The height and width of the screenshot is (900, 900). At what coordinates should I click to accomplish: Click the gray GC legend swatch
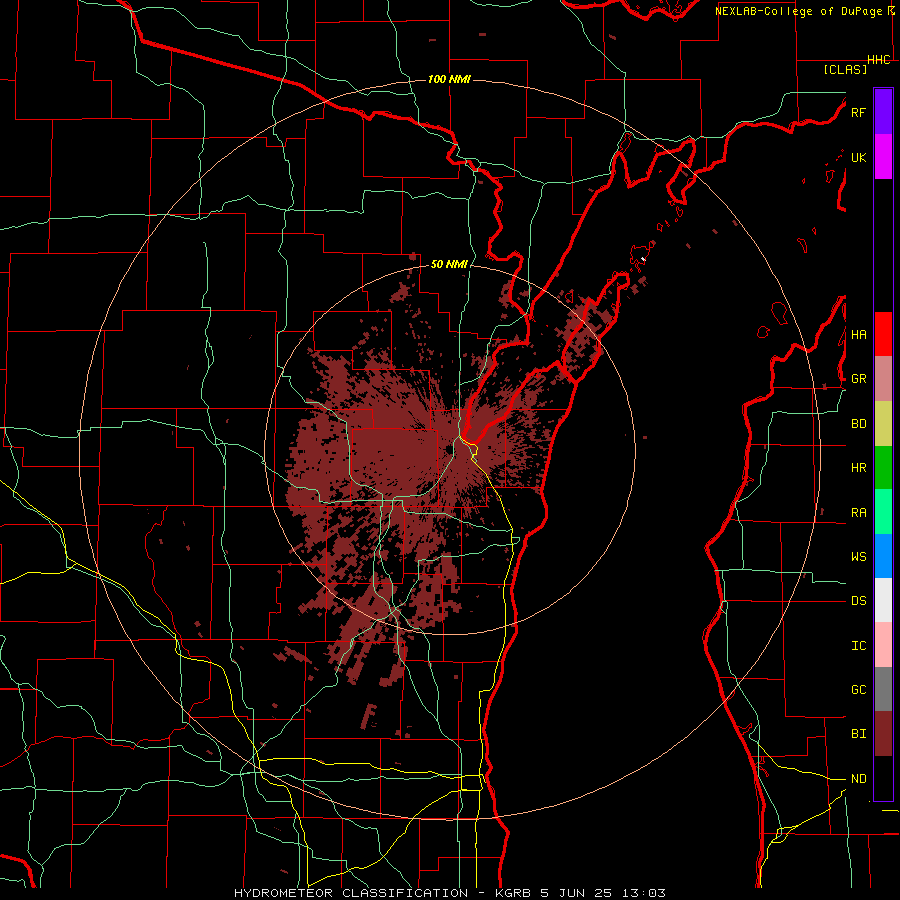tap(883, 689)
